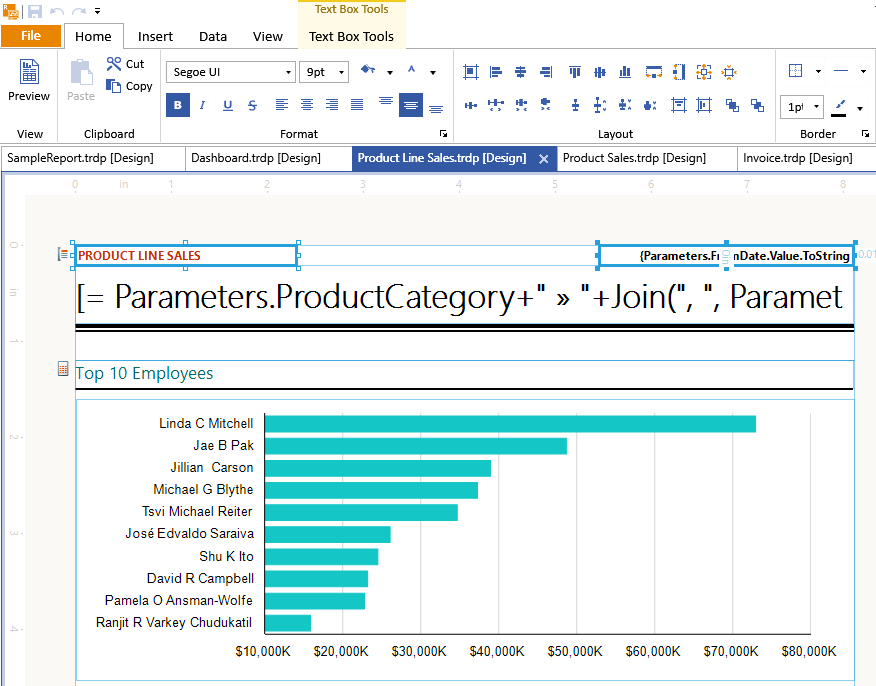
Task: Save the report with the floppy icon
Action: [35, 11]
